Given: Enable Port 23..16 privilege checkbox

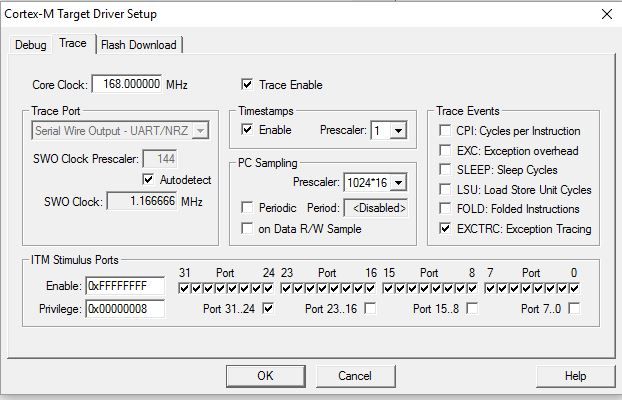Looking at the screenshot, I should click(x=370, y=308).
